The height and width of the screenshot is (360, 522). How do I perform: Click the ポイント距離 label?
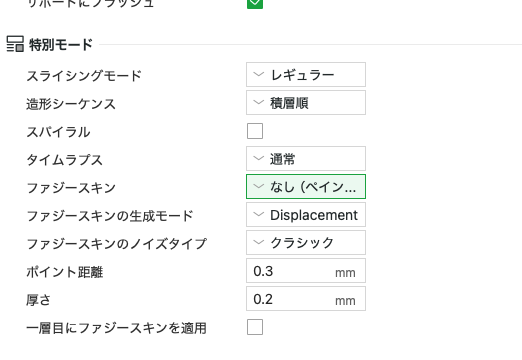coord(65,272)
